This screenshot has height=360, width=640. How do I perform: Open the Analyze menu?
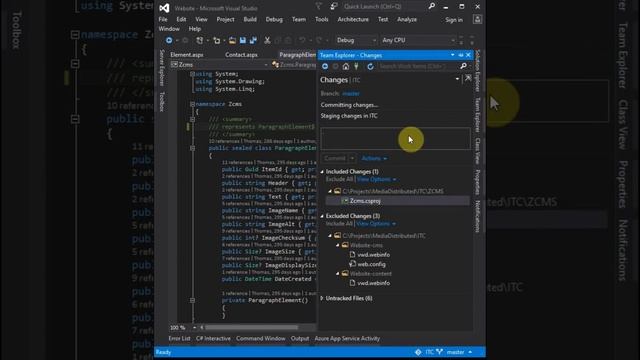click(407, 19)
